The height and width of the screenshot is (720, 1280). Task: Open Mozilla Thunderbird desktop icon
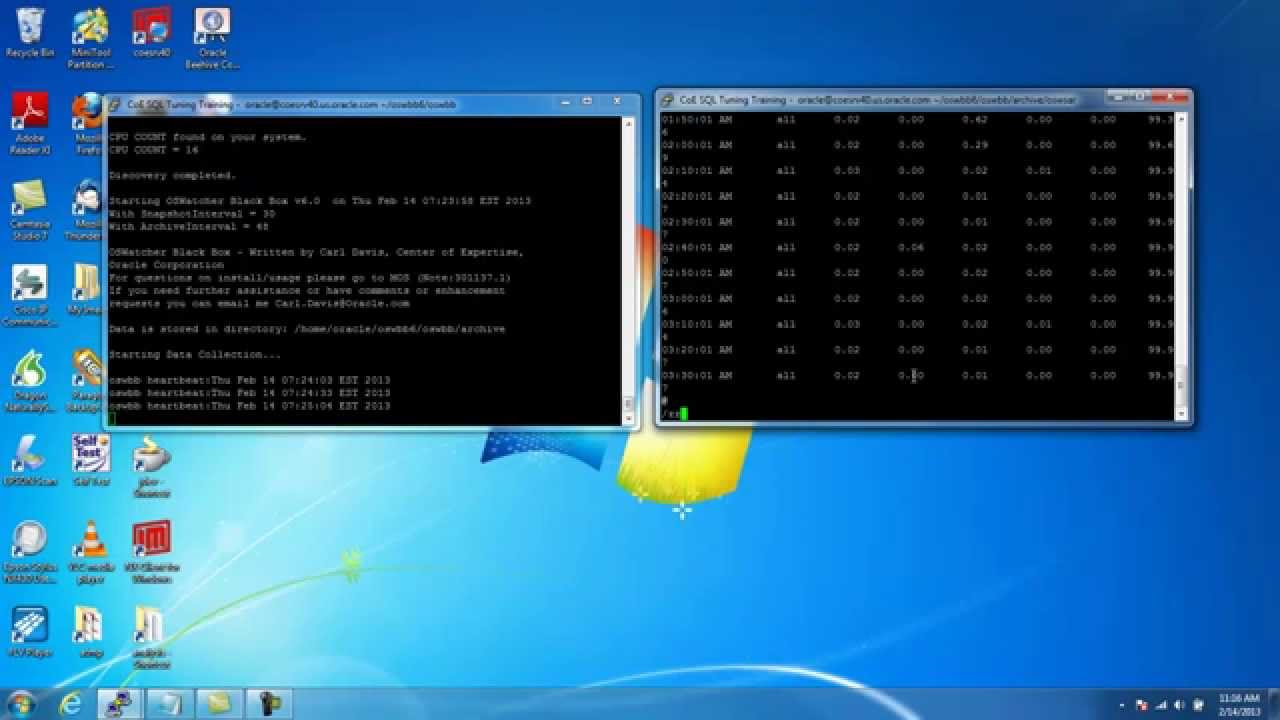(x=88, y=209)
